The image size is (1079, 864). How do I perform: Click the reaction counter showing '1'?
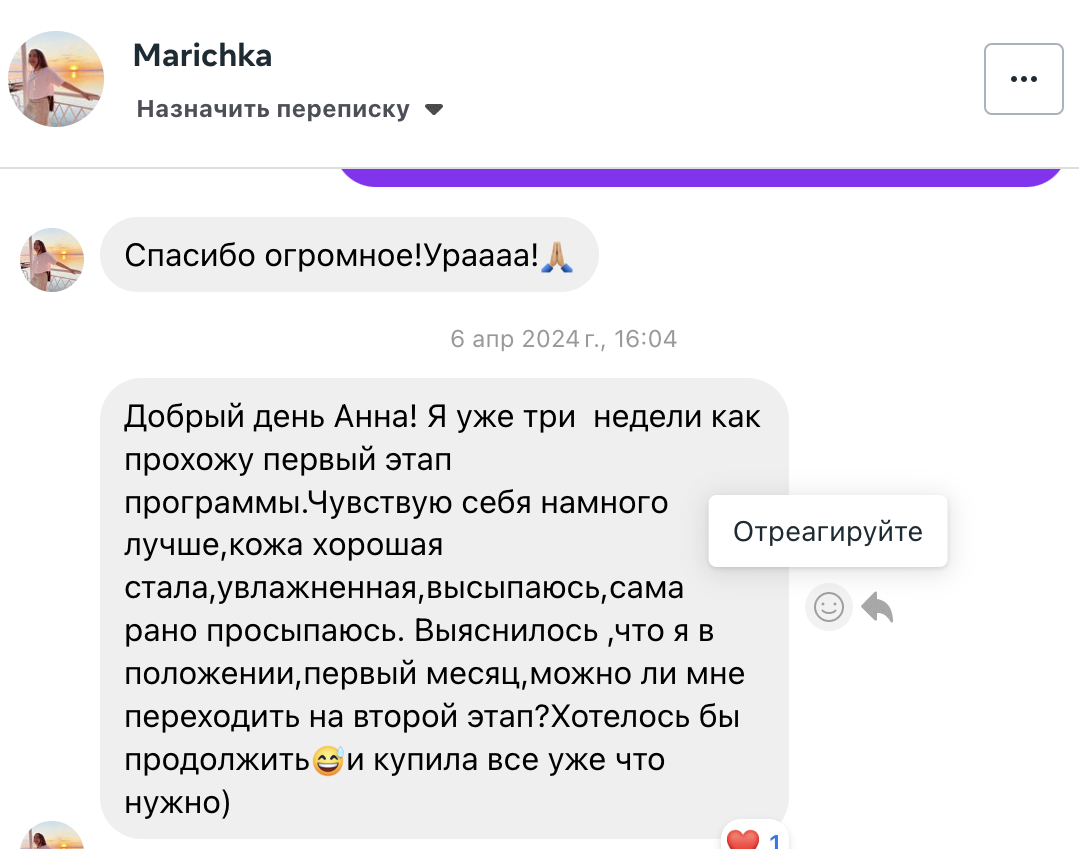pos(772,839)
